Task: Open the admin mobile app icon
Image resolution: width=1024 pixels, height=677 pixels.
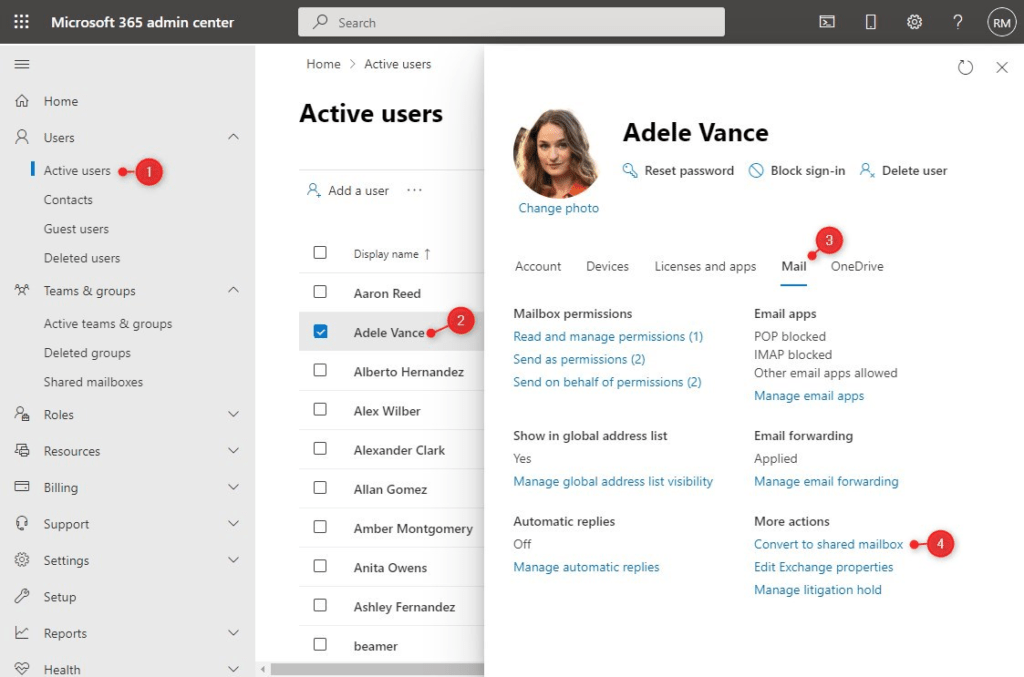Action: (870, 21)
